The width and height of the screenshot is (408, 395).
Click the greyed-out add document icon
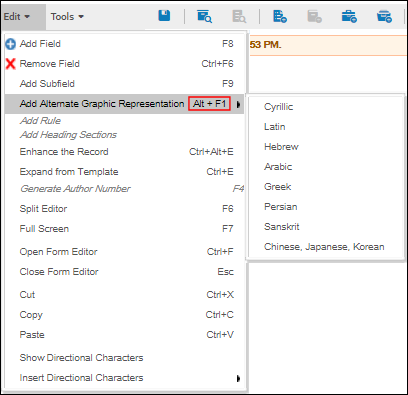314,16
